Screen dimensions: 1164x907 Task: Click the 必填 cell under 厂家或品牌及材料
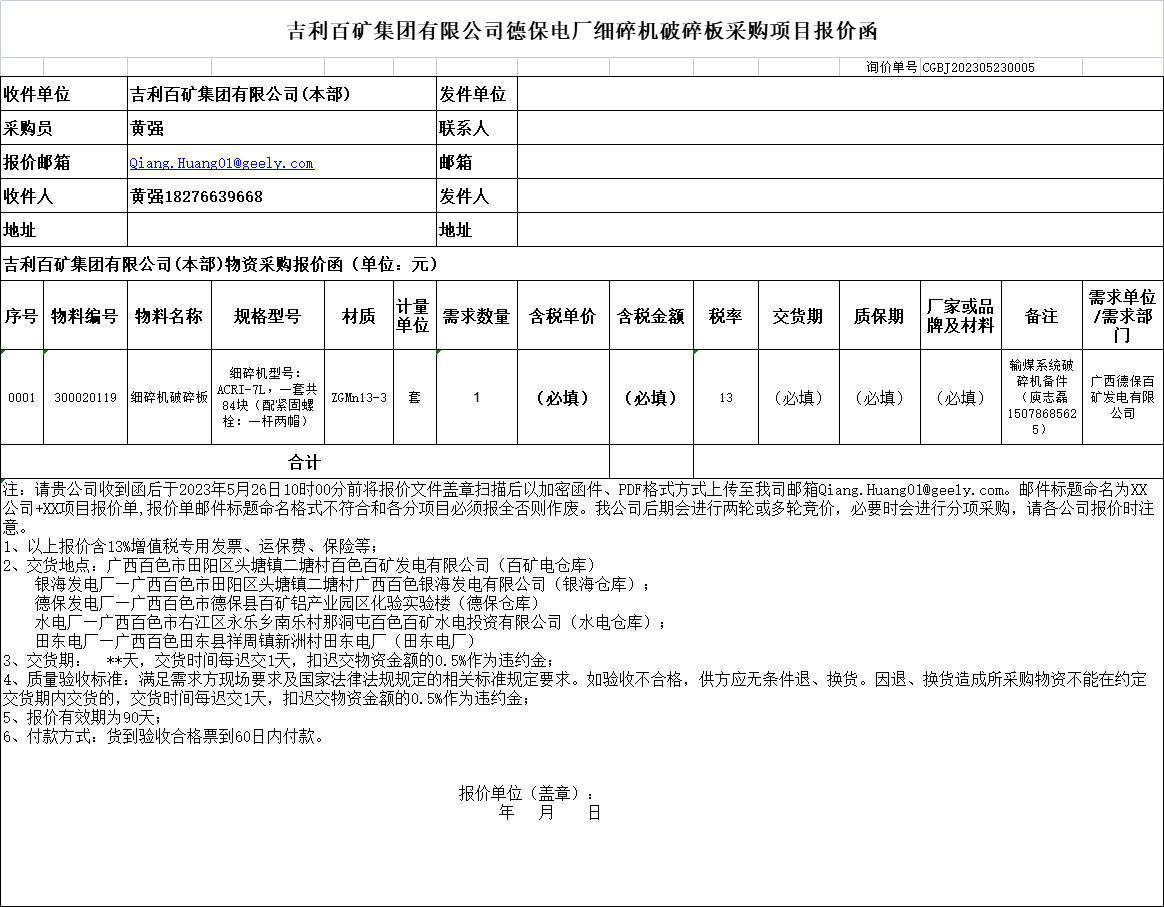click(961, 397)
